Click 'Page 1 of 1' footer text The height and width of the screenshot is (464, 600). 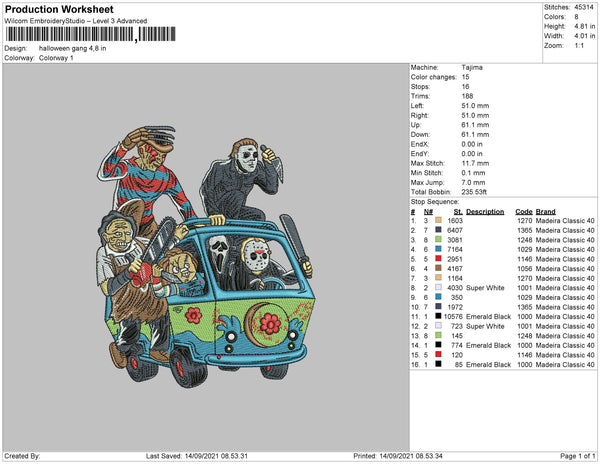tap(577, 456)
